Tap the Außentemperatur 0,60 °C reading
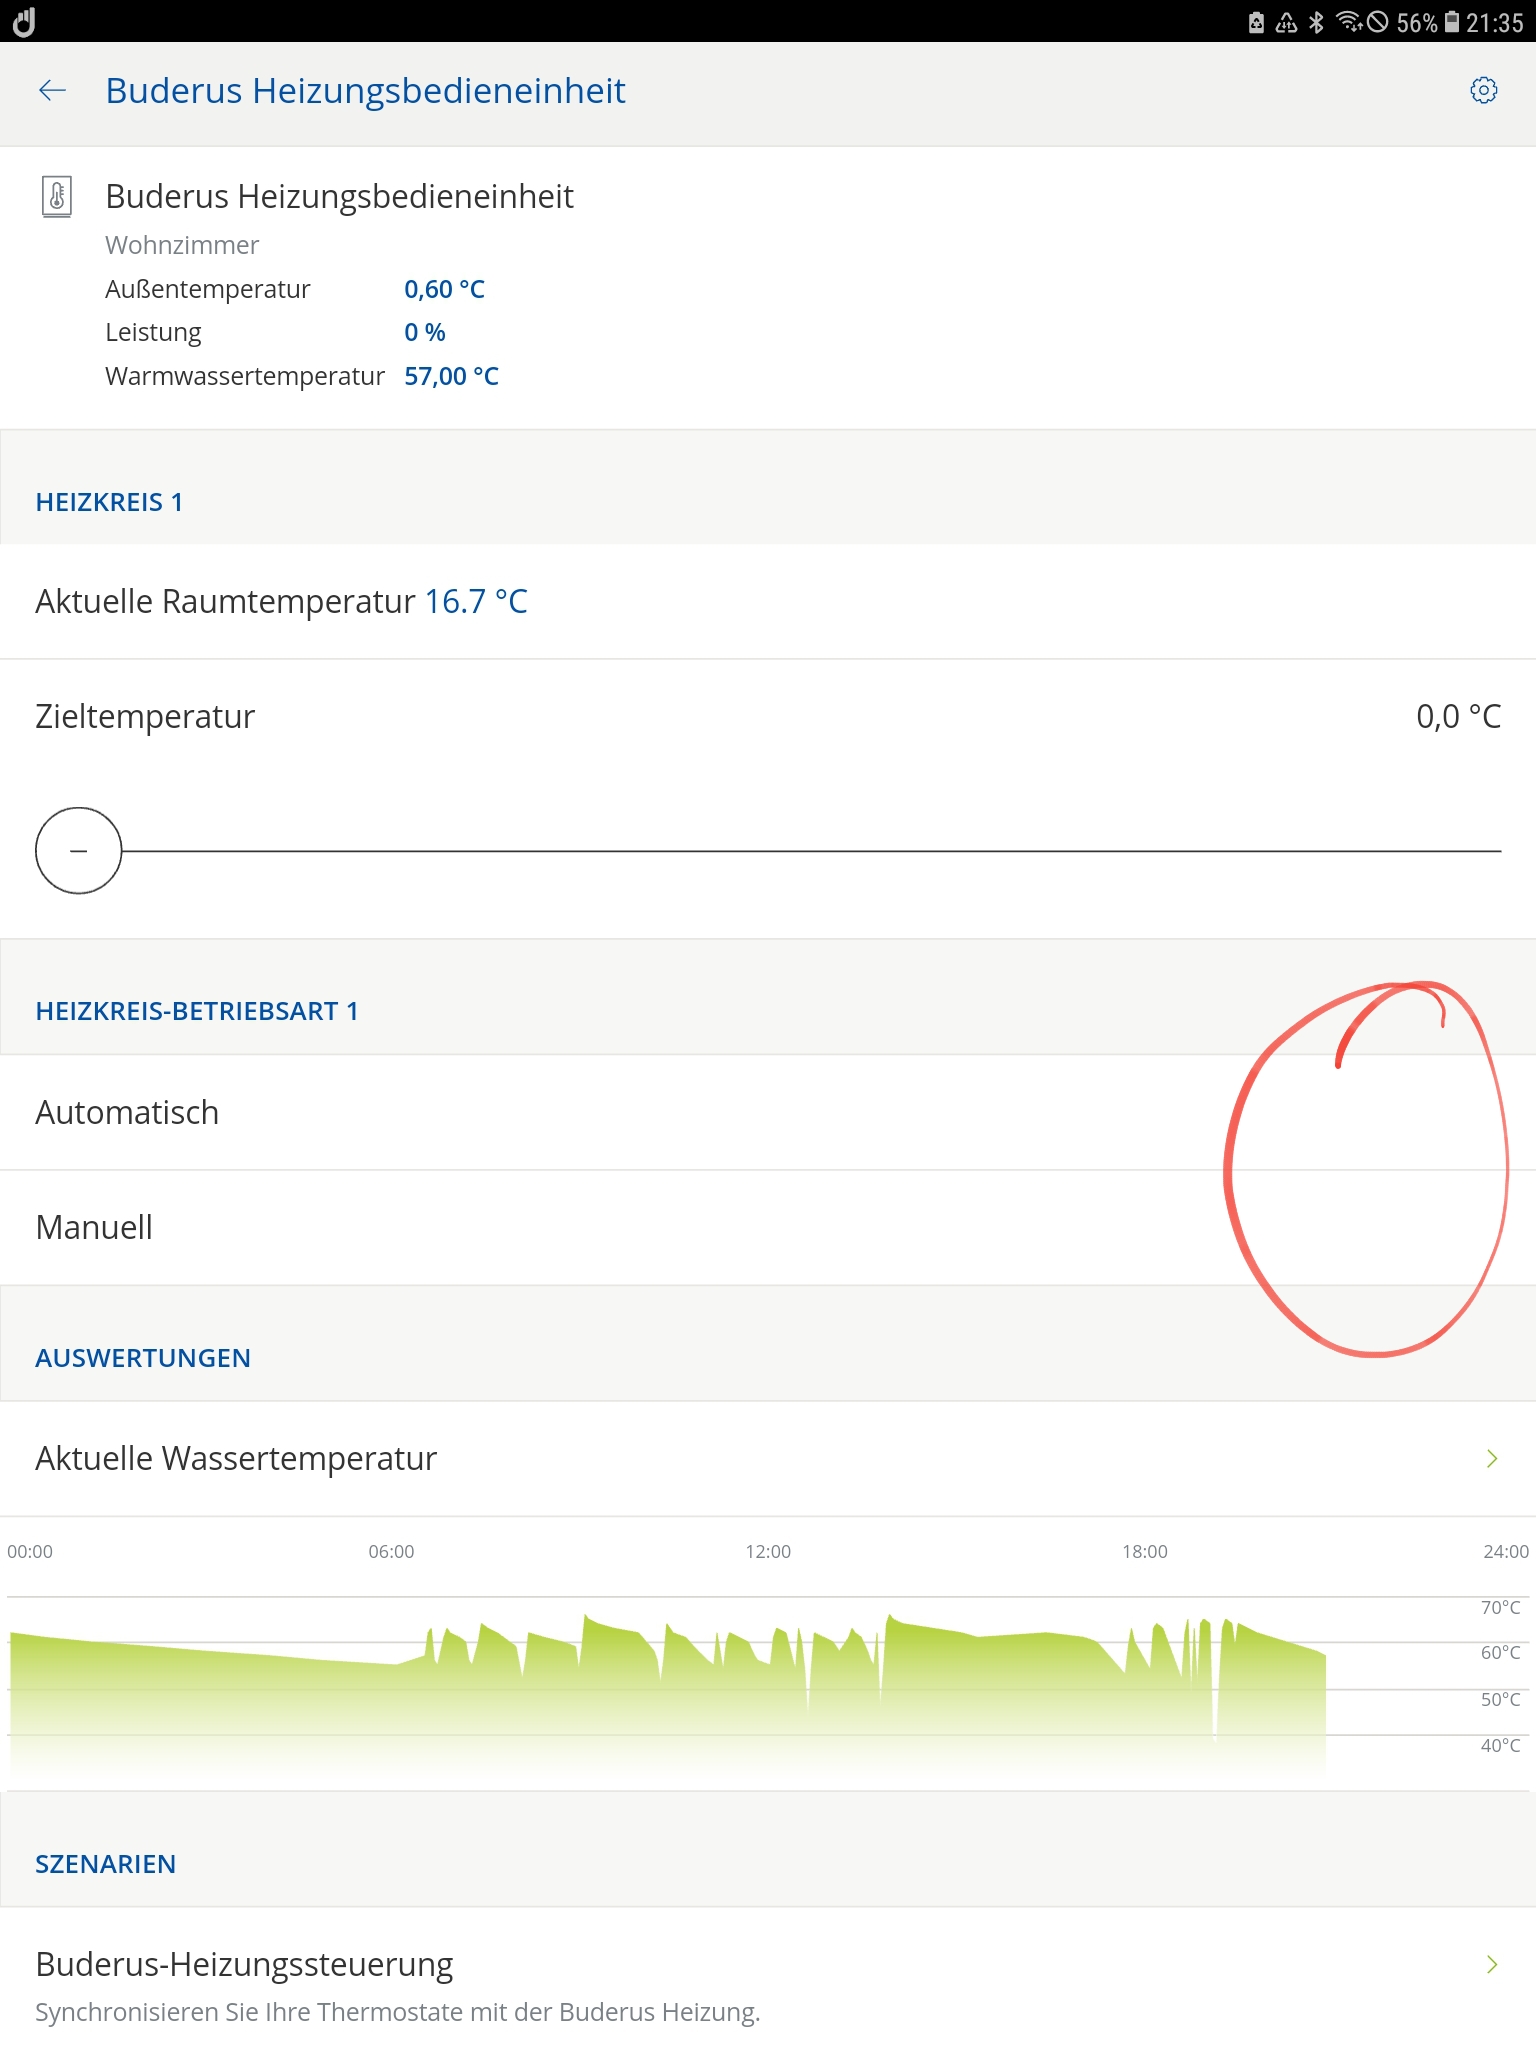Viewport: 1536px width, 2048px height. click(444, 290)
